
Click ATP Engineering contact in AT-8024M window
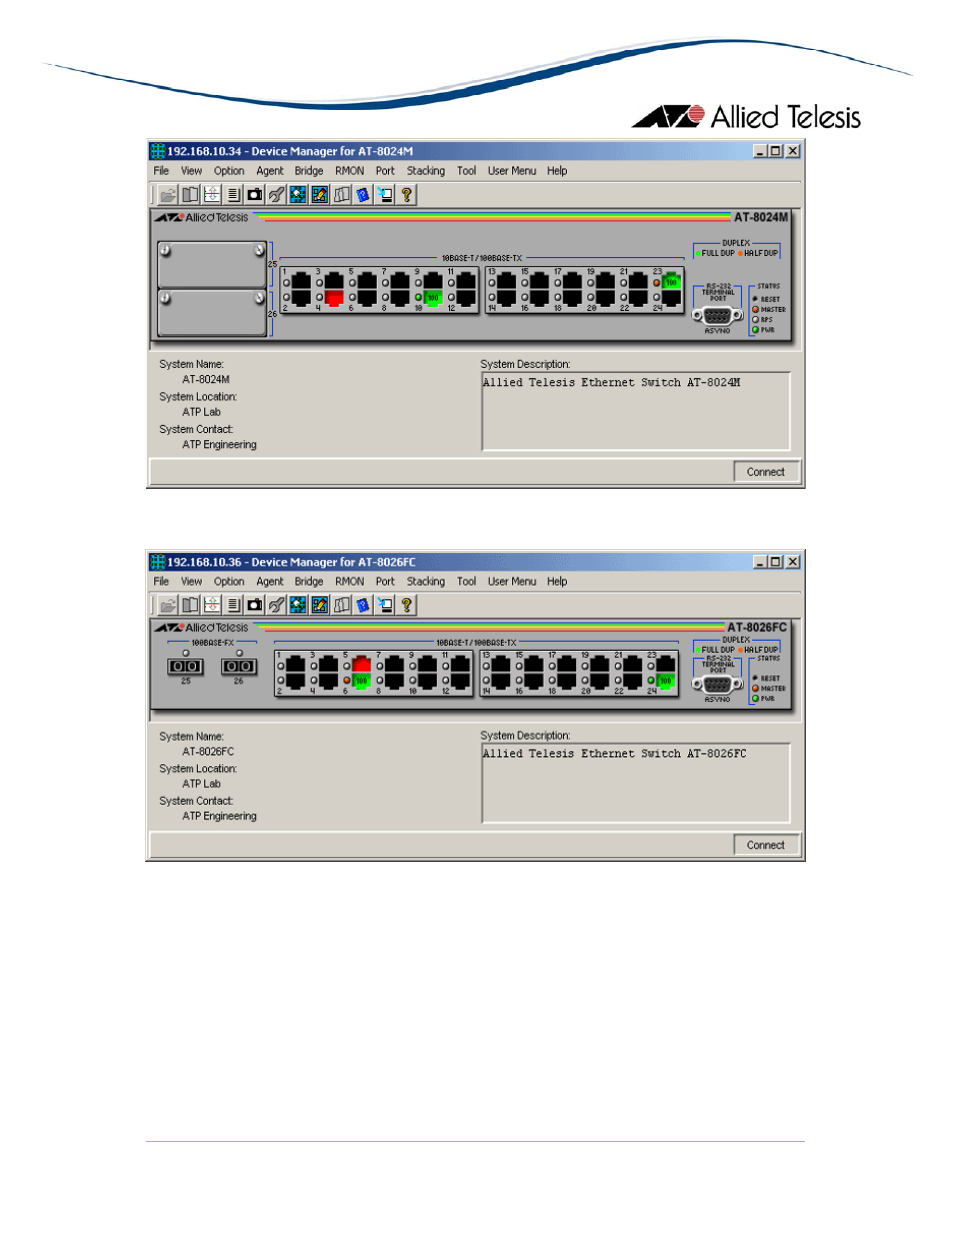point(219,445)
